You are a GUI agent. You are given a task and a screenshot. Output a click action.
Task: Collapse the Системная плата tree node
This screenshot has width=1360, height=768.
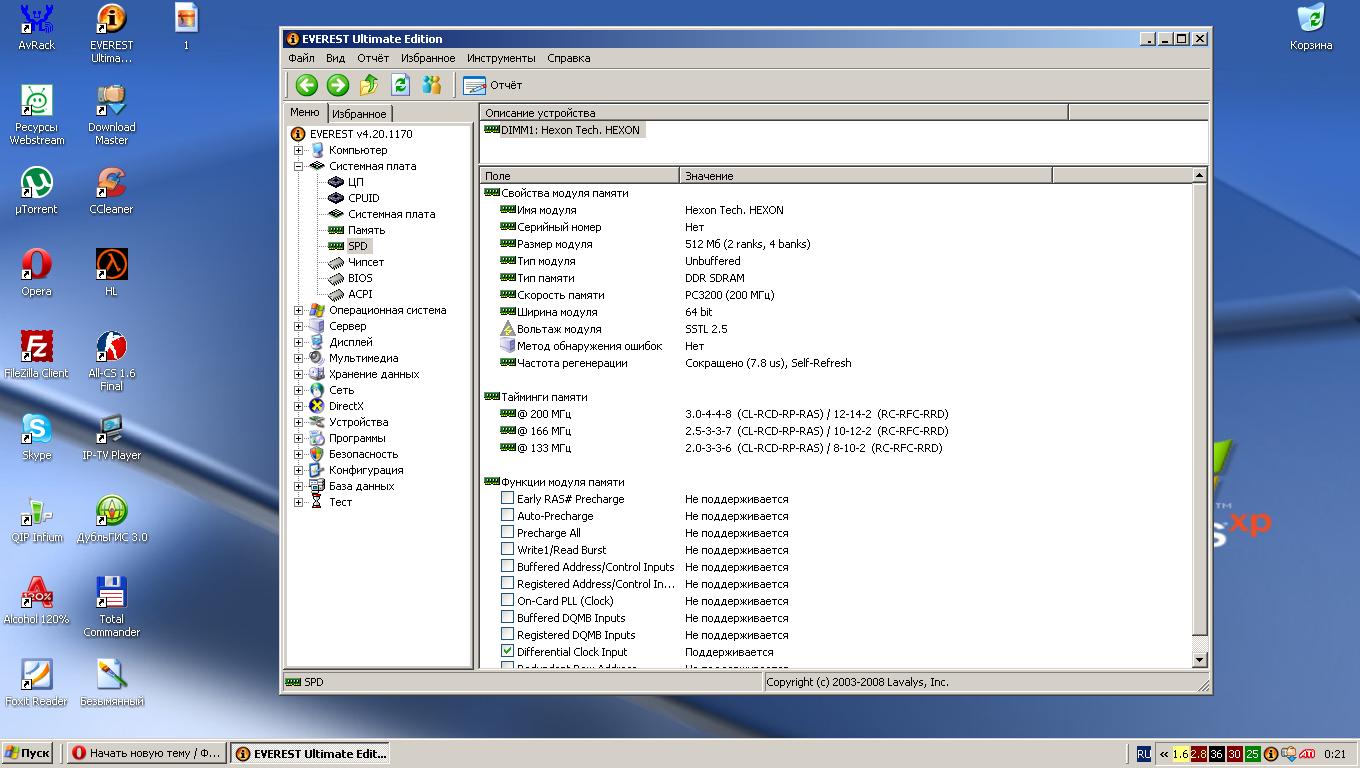point(298,166)
